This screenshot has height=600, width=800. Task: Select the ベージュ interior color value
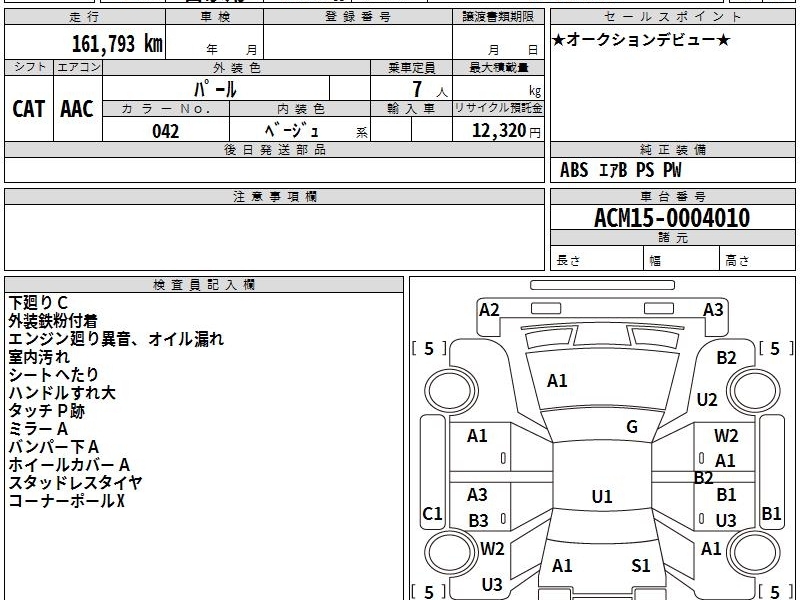[292, 131]
